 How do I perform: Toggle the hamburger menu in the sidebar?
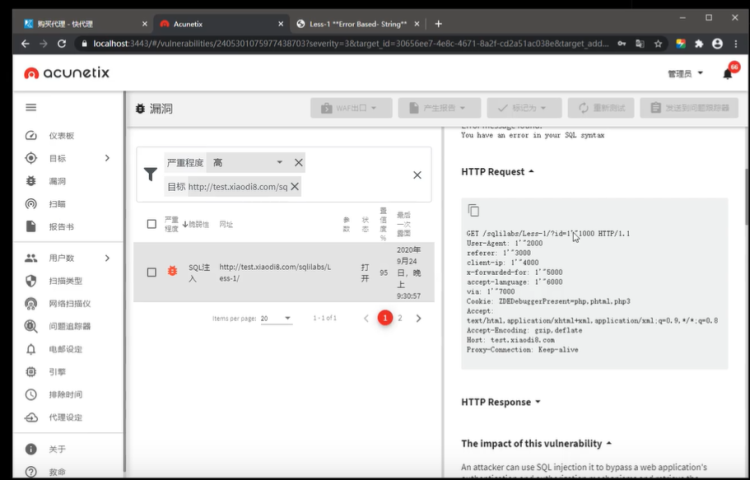(x=31, y=107)
